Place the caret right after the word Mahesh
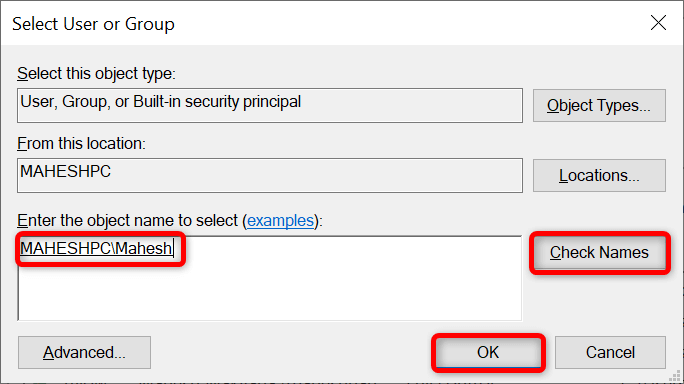 [x=173, y=248]
